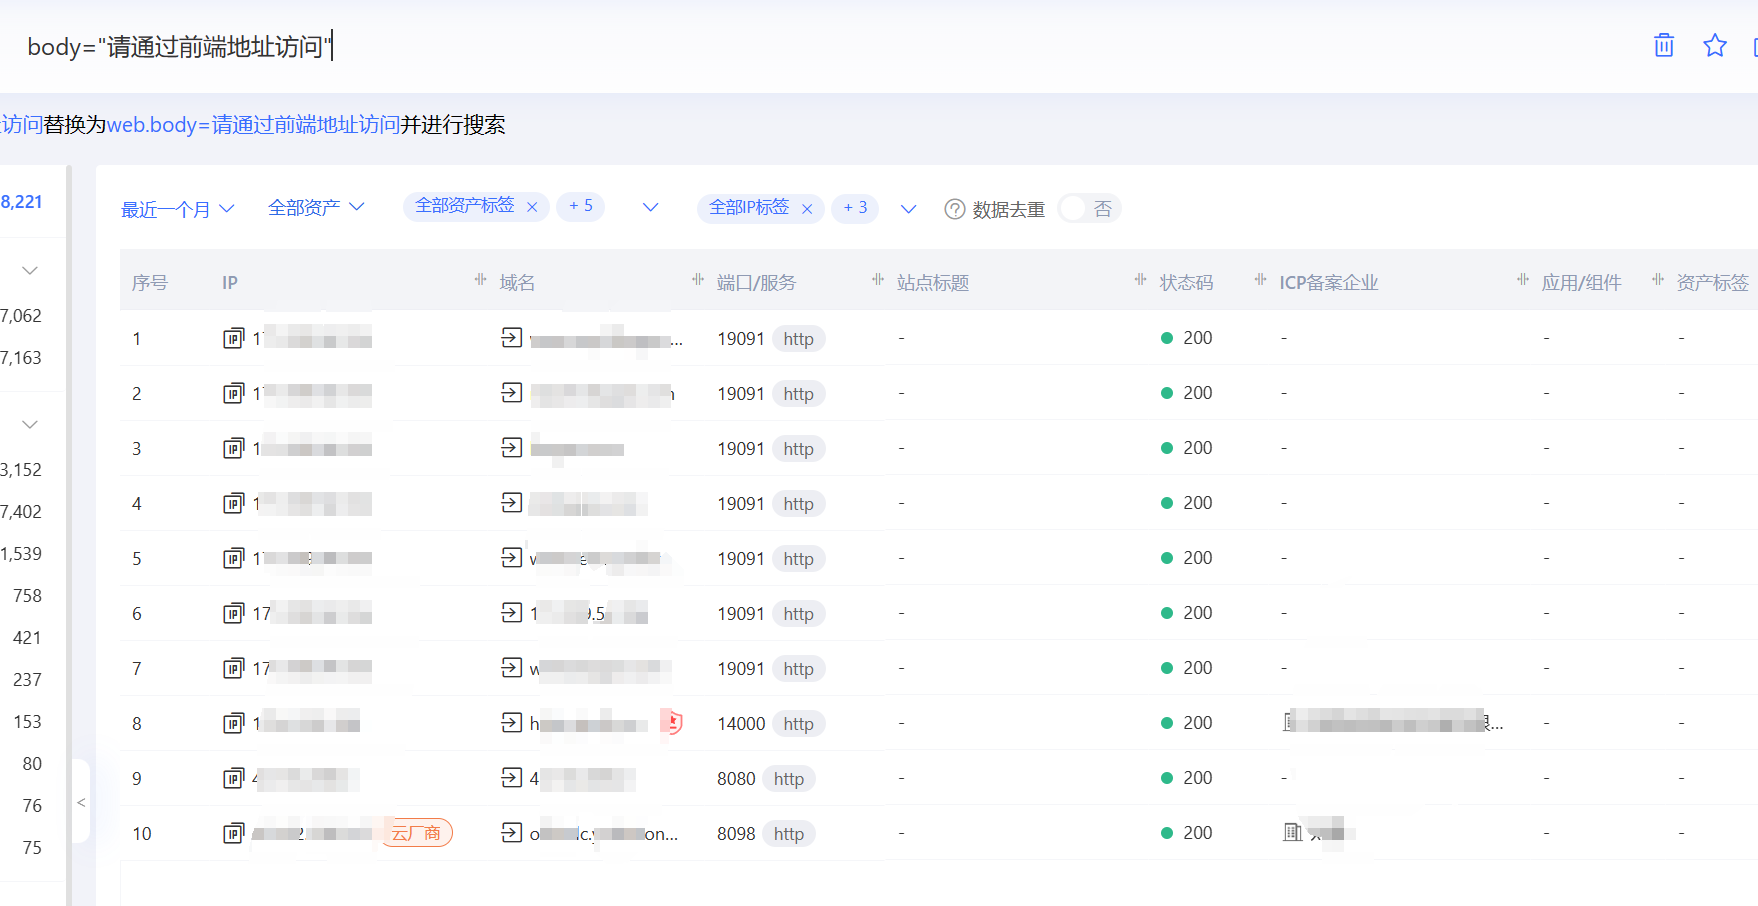Open the 最近一个月 time range dropdown
Screen dimensions: 1758x906
[x=178, y=208]
